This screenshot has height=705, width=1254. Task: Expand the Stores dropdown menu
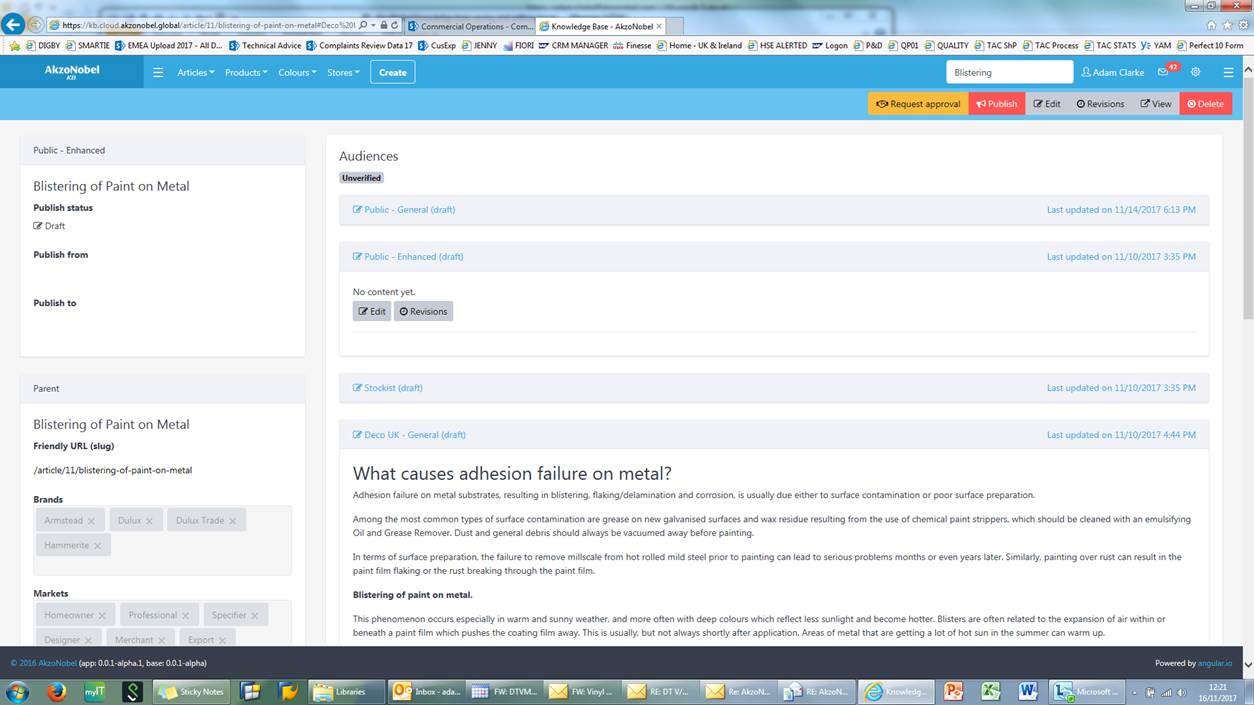[x=343, y=72]
